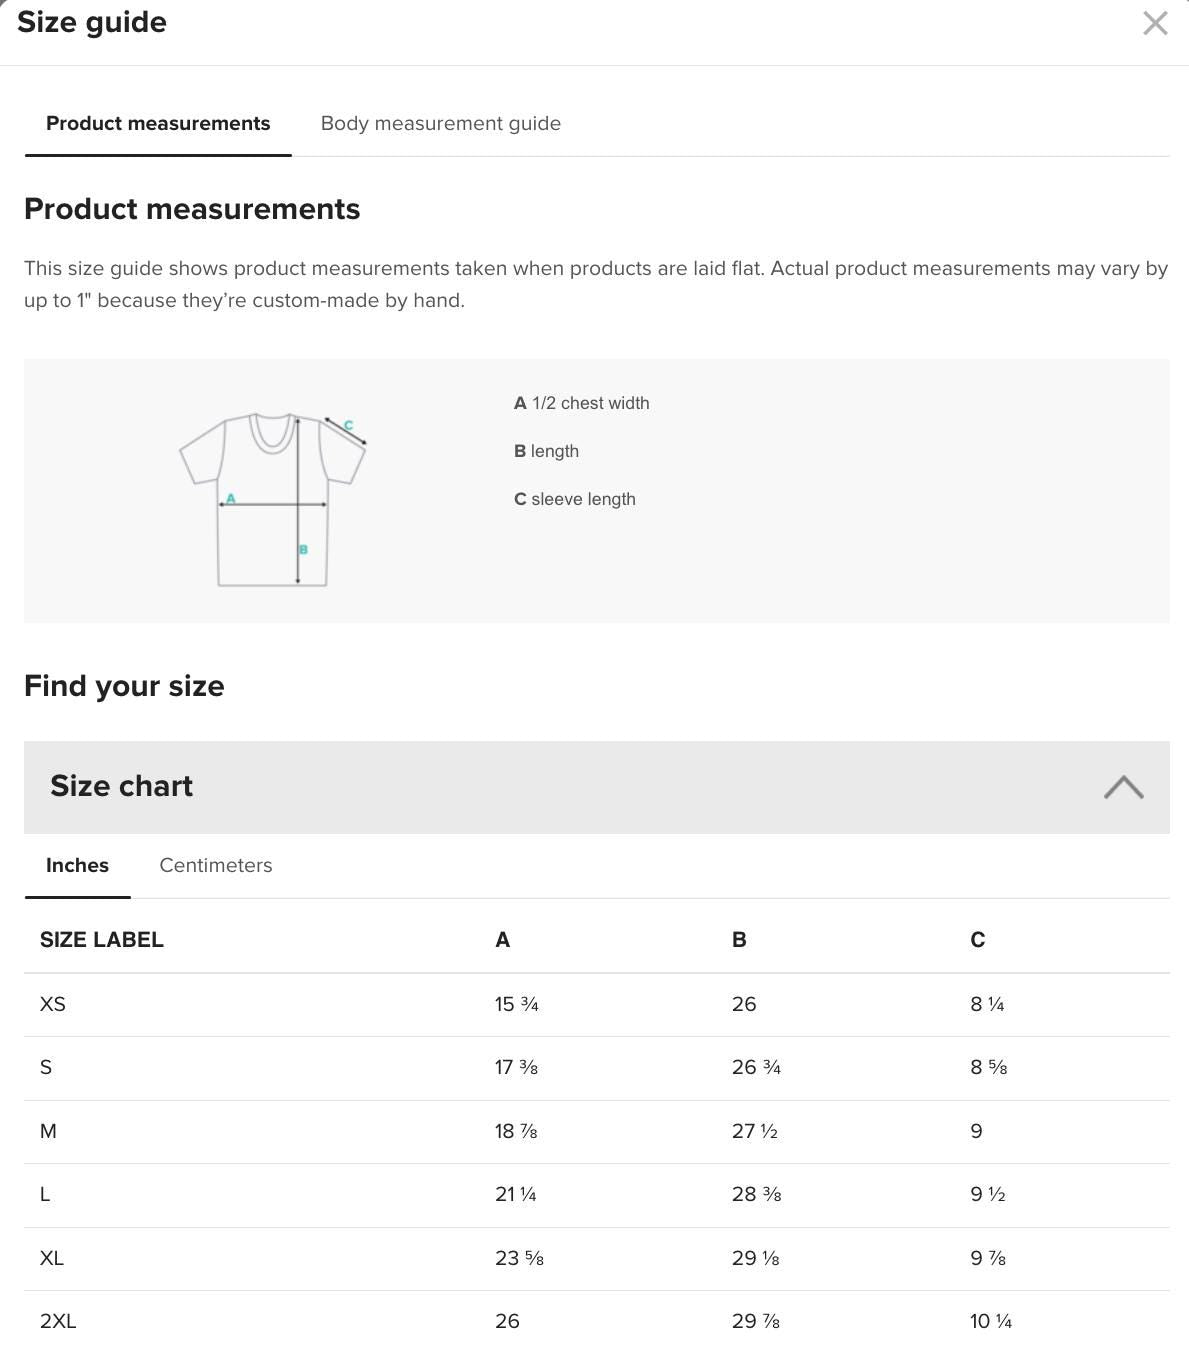Click the XS size row label

click(53, 1004)
